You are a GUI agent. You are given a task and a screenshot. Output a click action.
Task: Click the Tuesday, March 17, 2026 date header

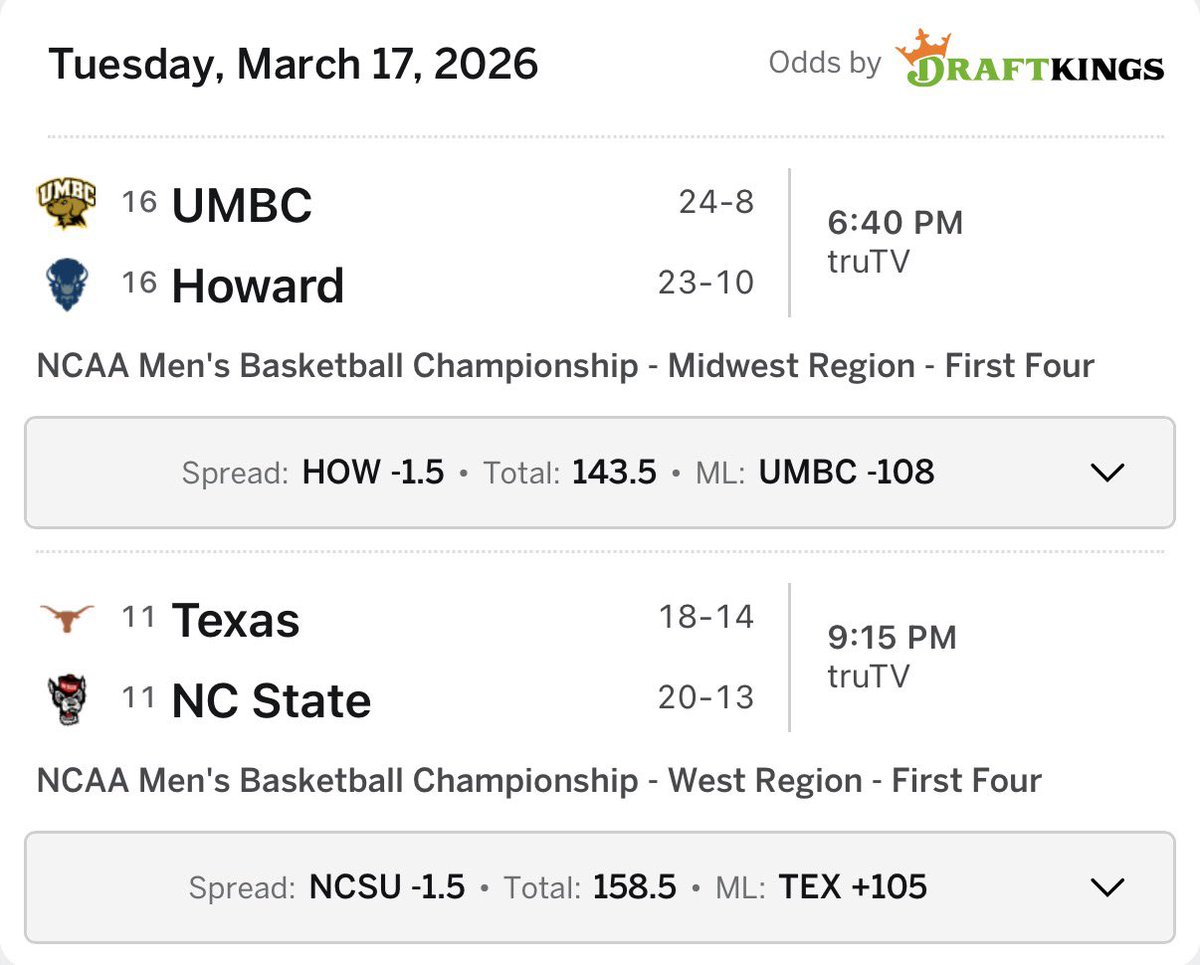293,64
